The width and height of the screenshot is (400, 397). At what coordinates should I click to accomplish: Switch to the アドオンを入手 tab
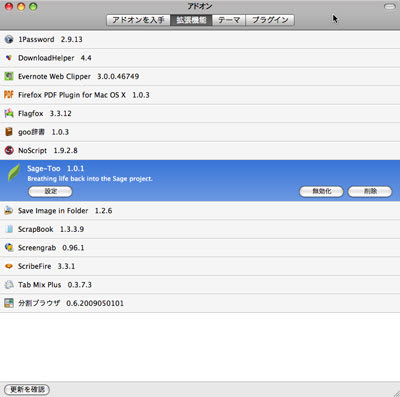click(x=138, y=20)
